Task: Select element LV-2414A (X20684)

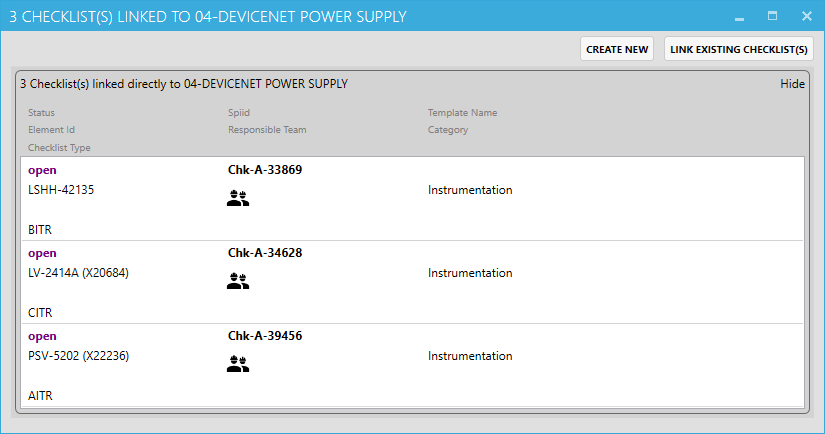Action: pyautogui.click(x=78, y=273)
